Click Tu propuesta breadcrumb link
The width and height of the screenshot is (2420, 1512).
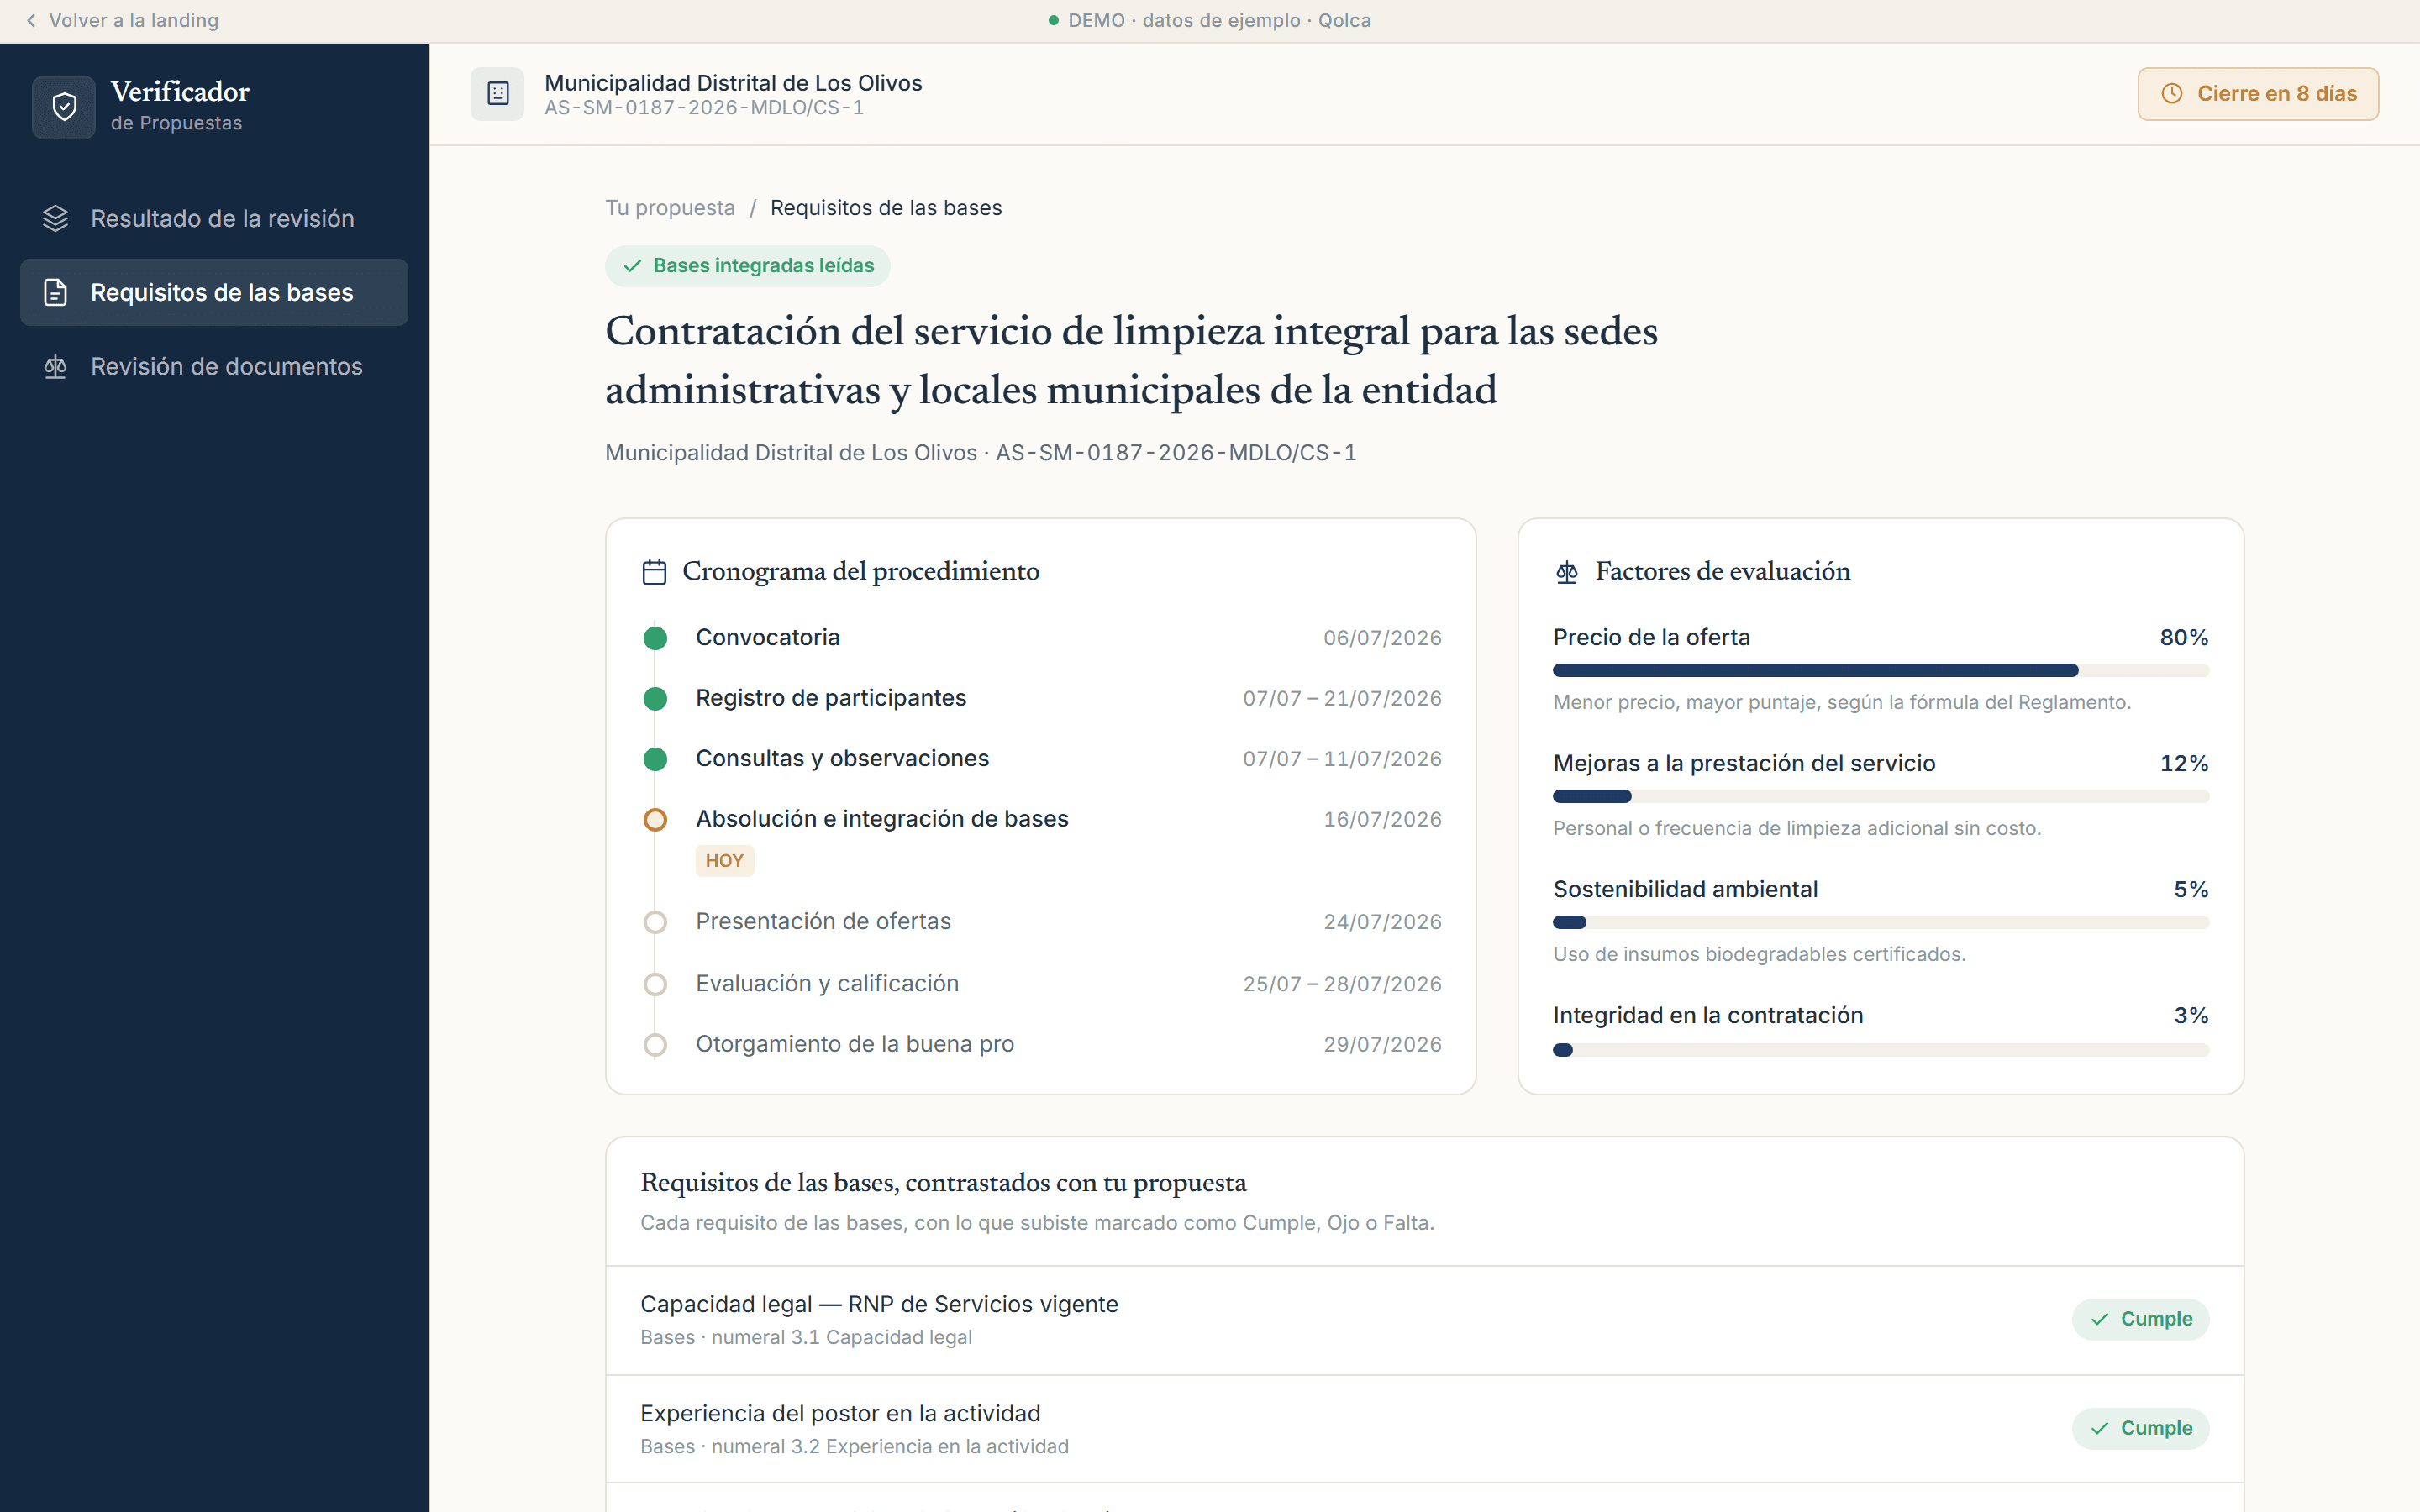click(669, 208)
